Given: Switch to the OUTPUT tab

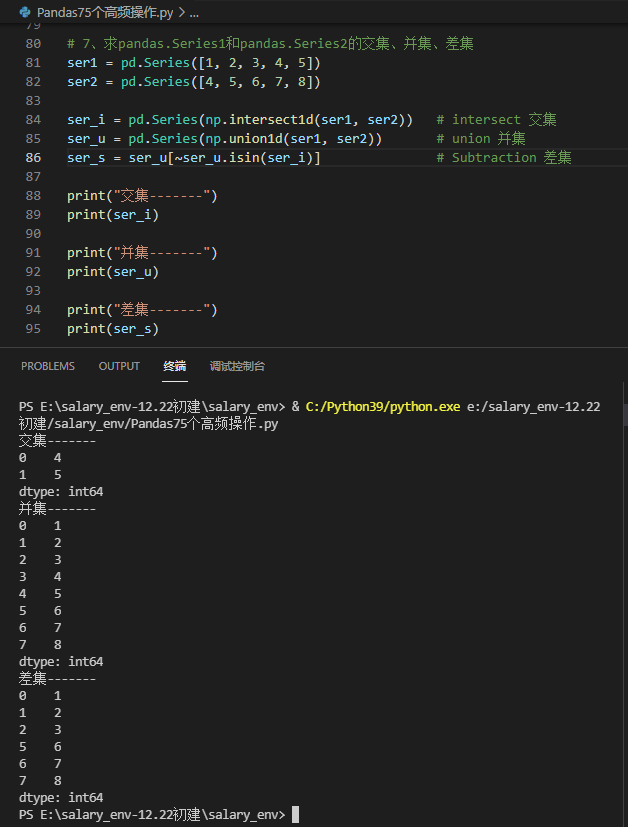Looking at the screenshot, I should coord(119,366).
